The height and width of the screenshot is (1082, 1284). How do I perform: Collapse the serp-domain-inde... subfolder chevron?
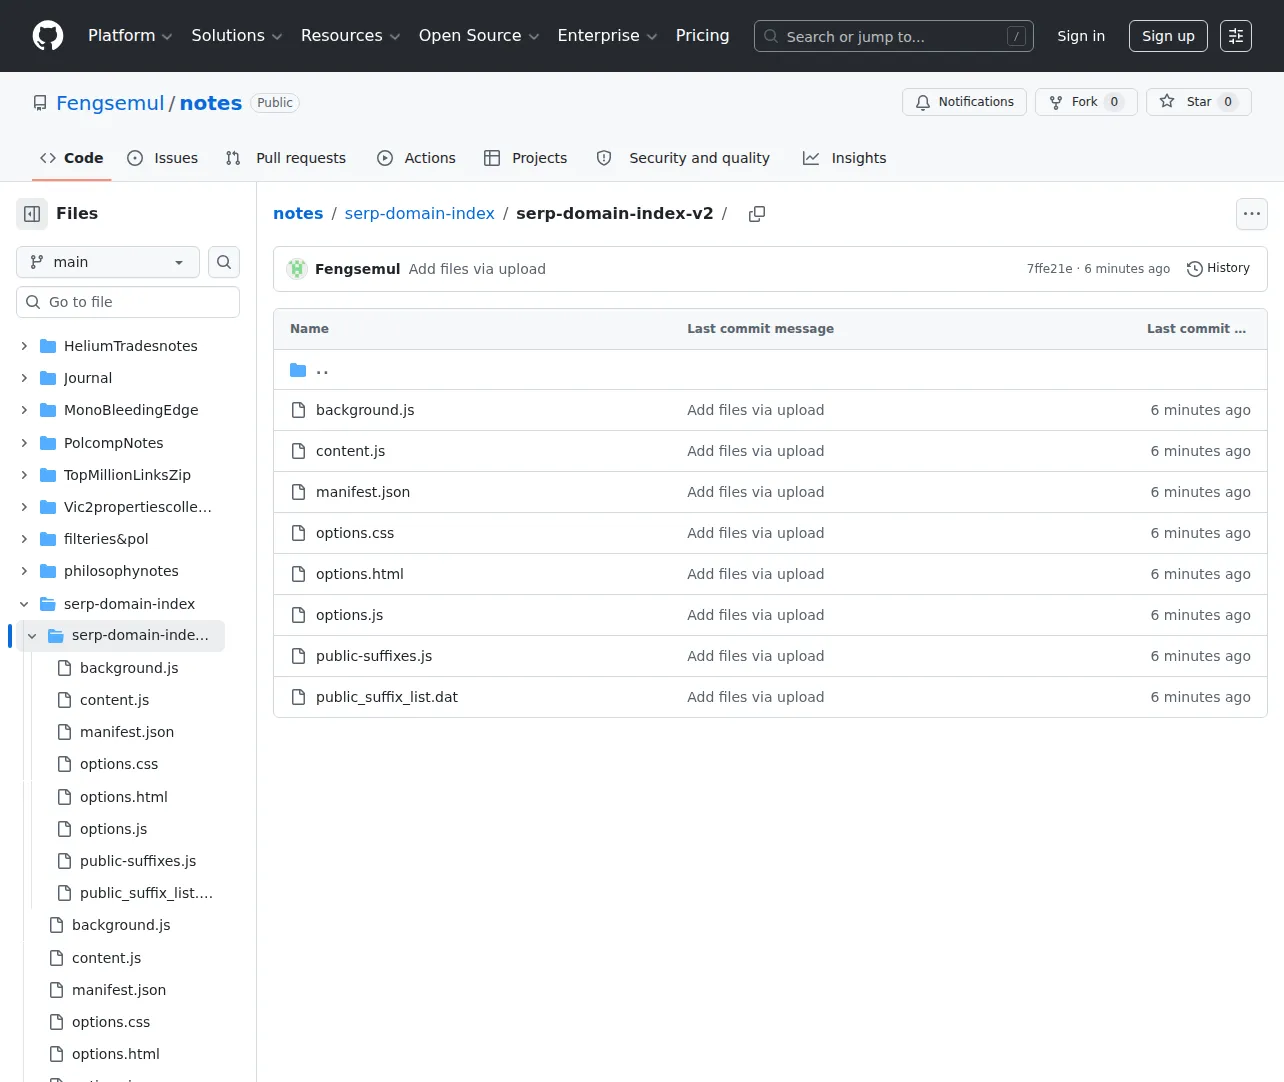[x=32, y=636]
